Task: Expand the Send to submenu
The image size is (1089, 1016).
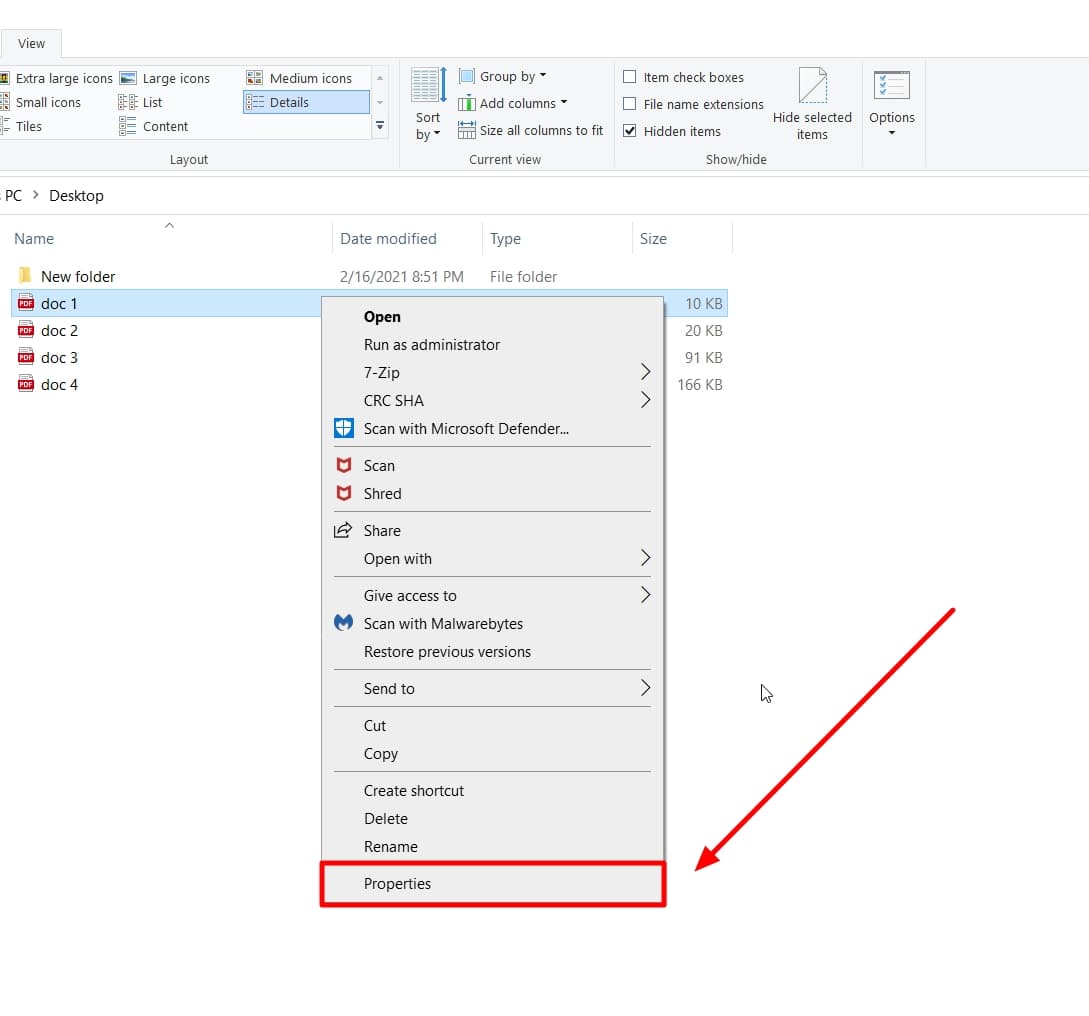Action: click(x=389, y=688)
